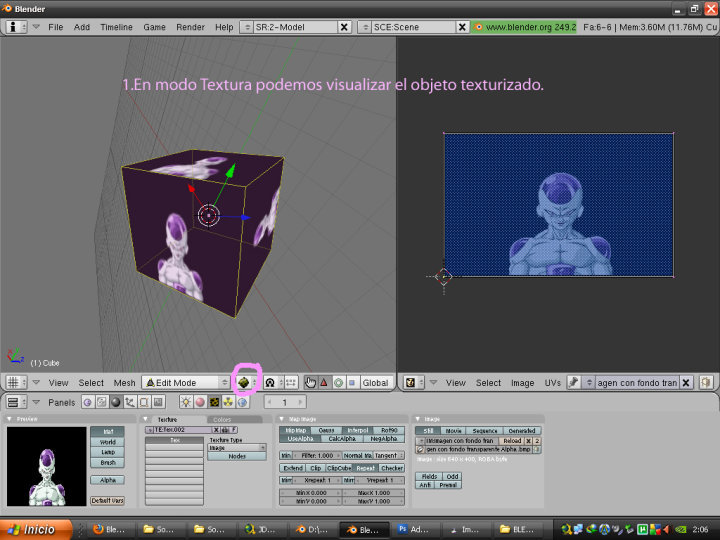The height and width of the screenshot is (540, 720).
Task: Enable the CalcAlpha option
Action: point(342,439)
